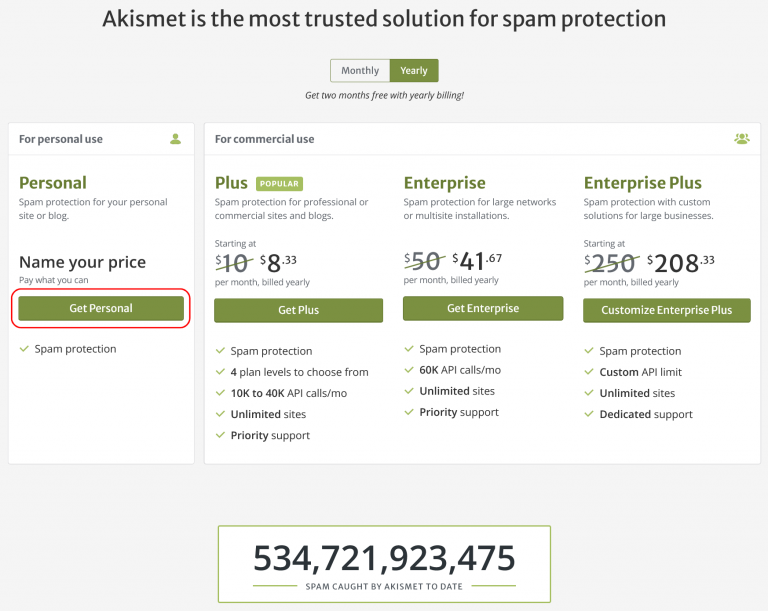Image resolution: width=768 pixels, height=611 pixels.
Task: Click the Name your price text
Action: pos(82,262)
